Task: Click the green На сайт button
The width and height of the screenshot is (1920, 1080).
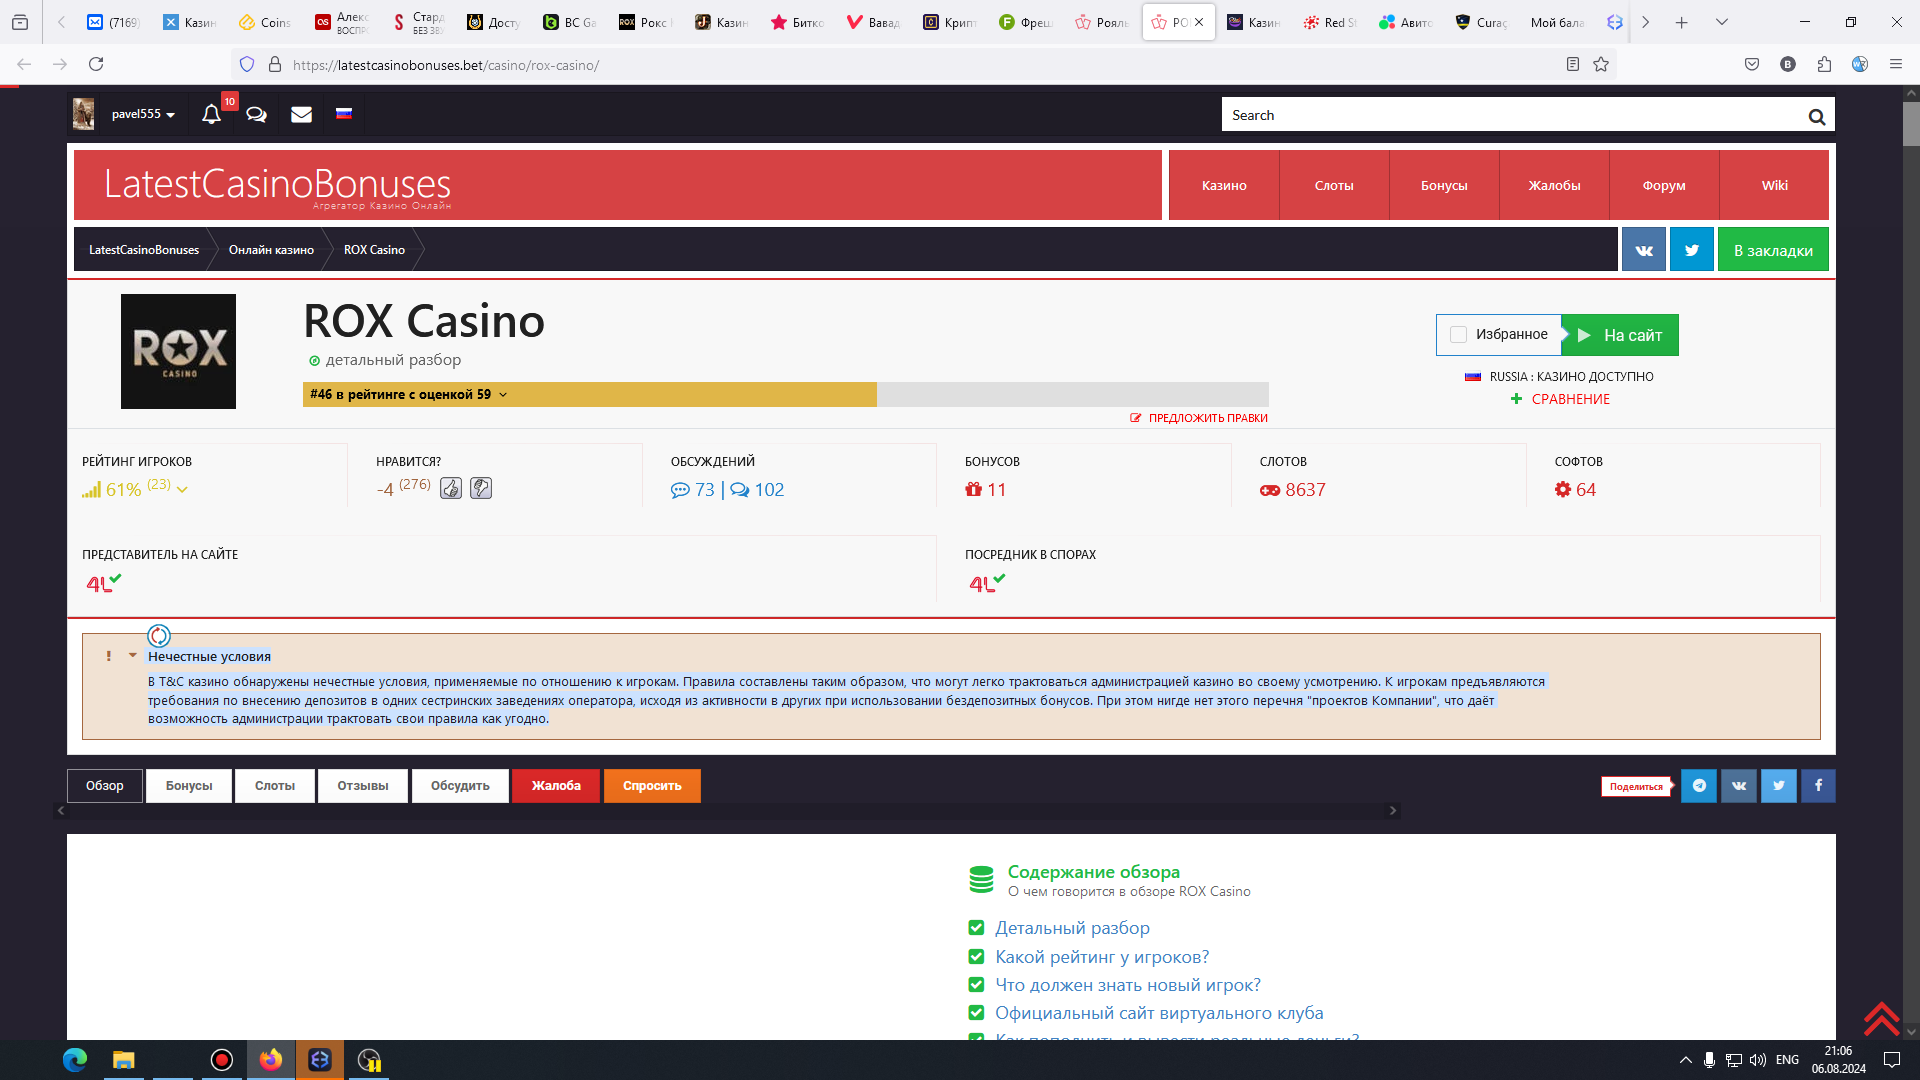Action: [x=1619, y=335]
